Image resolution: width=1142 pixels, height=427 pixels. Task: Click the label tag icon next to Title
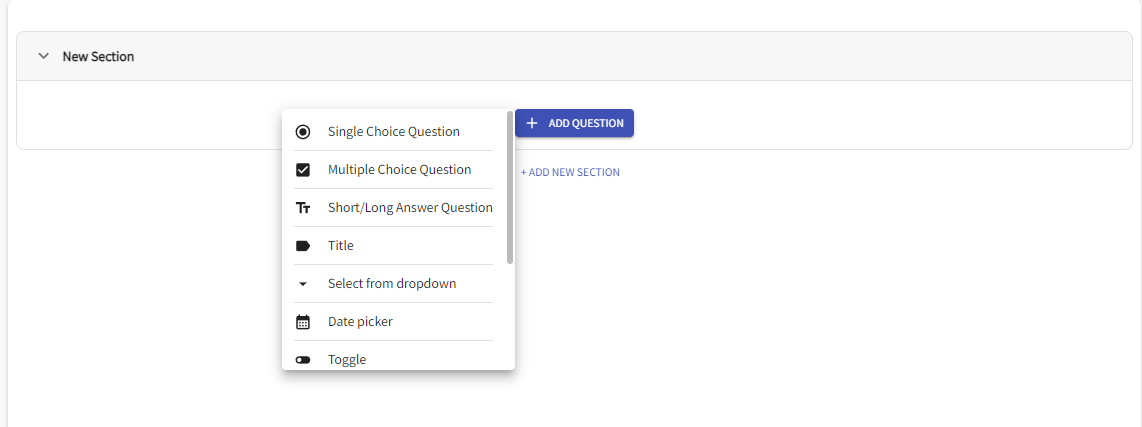303,246
